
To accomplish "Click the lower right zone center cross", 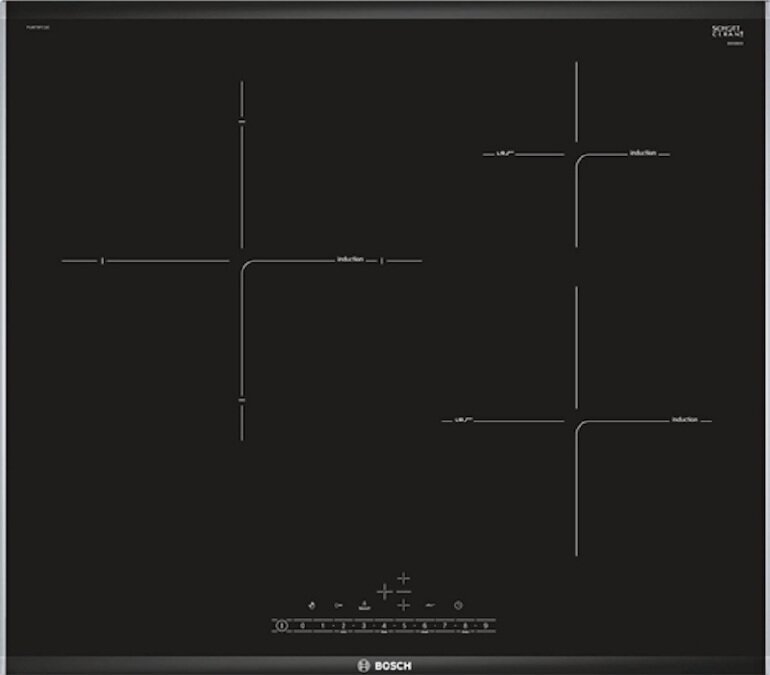I will point(576,421).
